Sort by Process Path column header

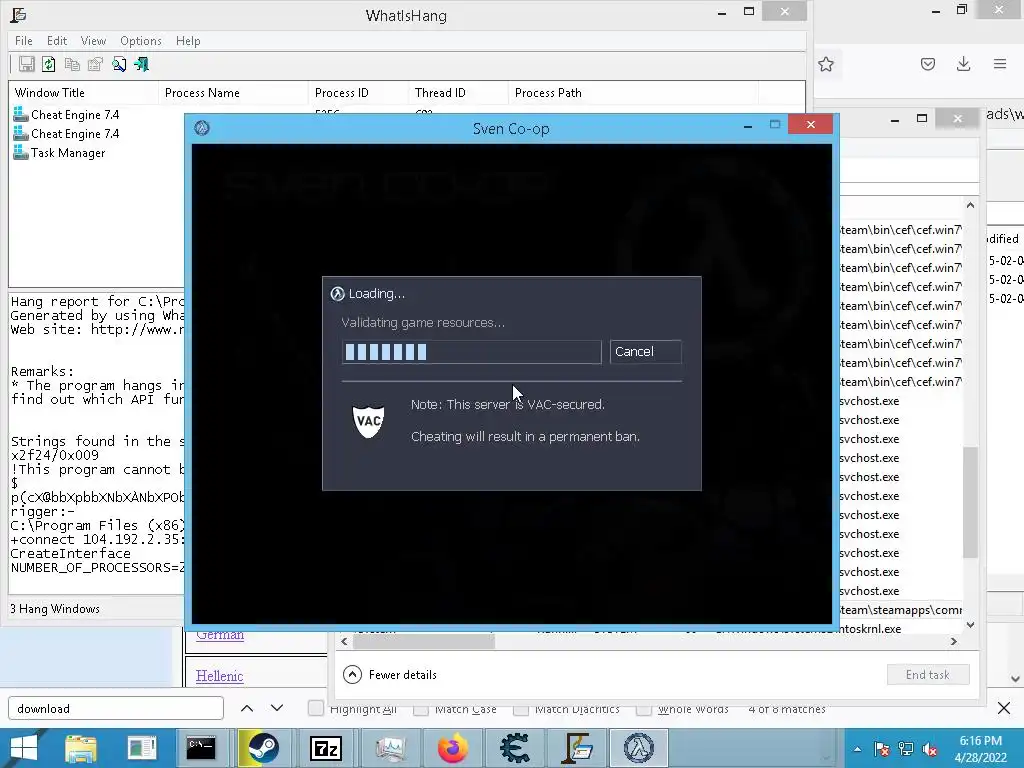click(x=633, y=93)
